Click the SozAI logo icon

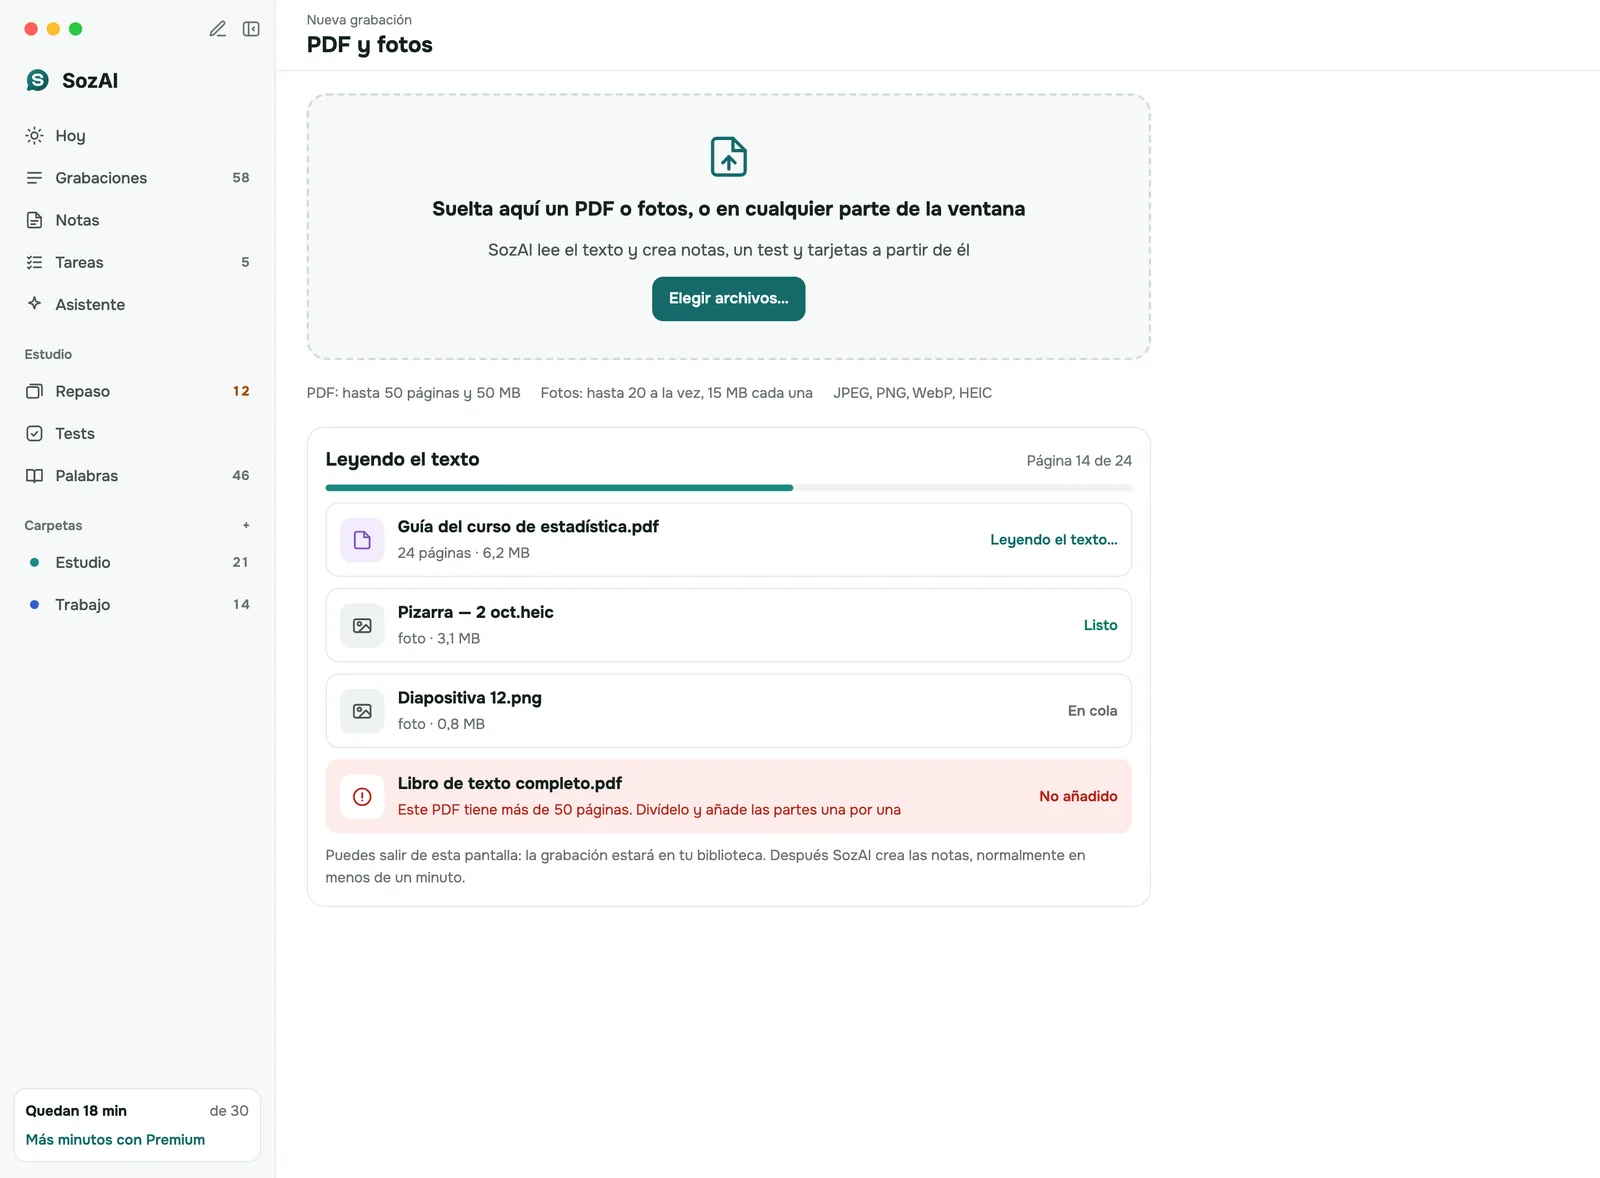[x=37, y=80]
